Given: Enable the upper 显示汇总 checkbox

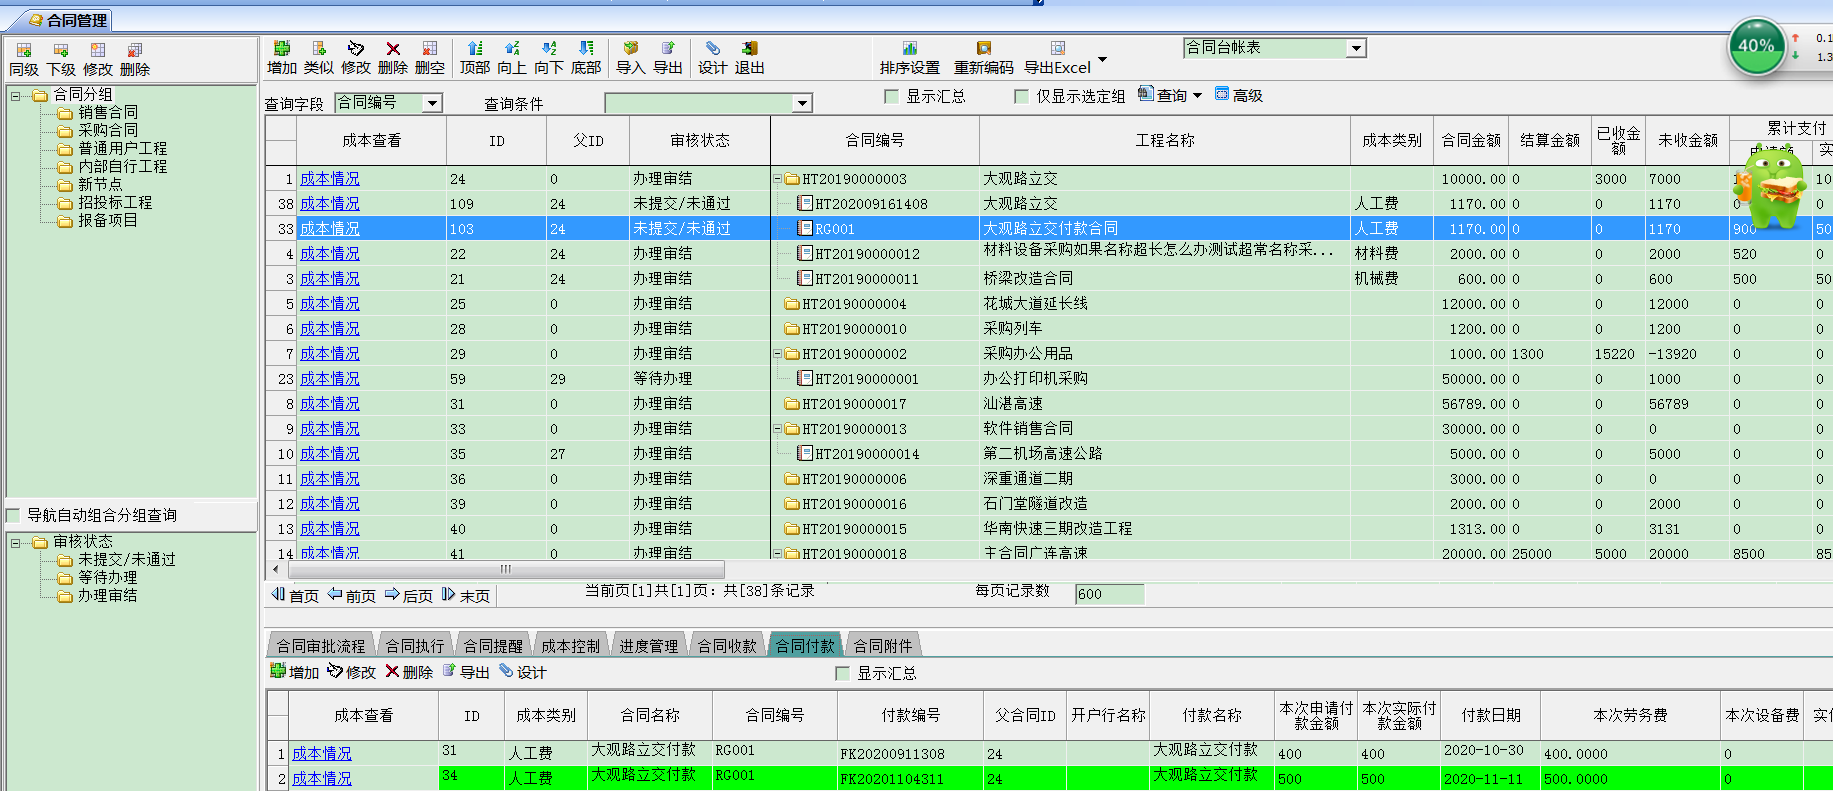Looking at the screenshot, I should [x=892, y=96].
